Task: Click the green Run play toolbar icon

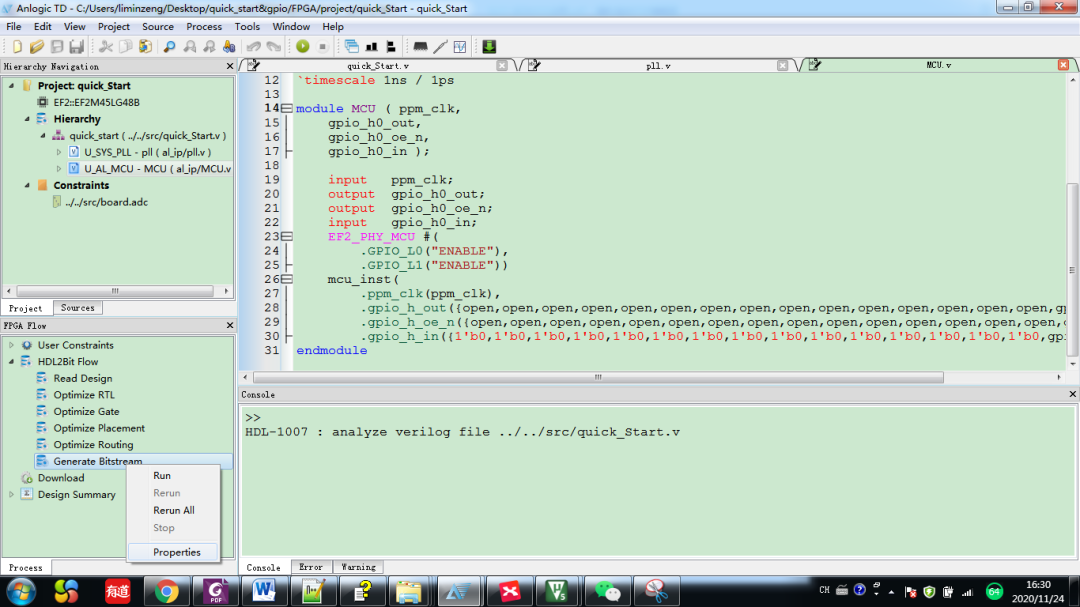Action: 302,47
